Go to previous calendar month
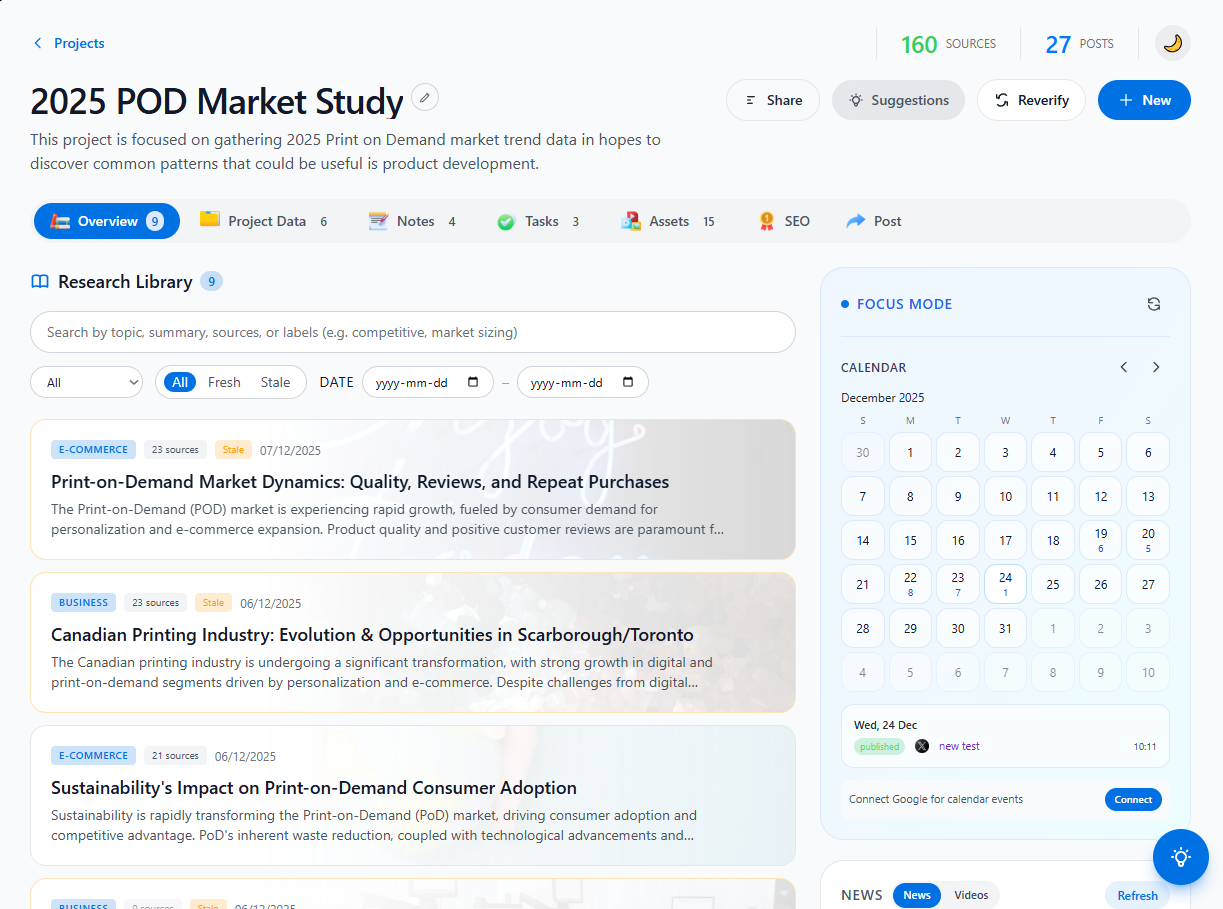The width and height of the screenshot is (1223, 909). pyautogui.click(x=1124, y=367)
